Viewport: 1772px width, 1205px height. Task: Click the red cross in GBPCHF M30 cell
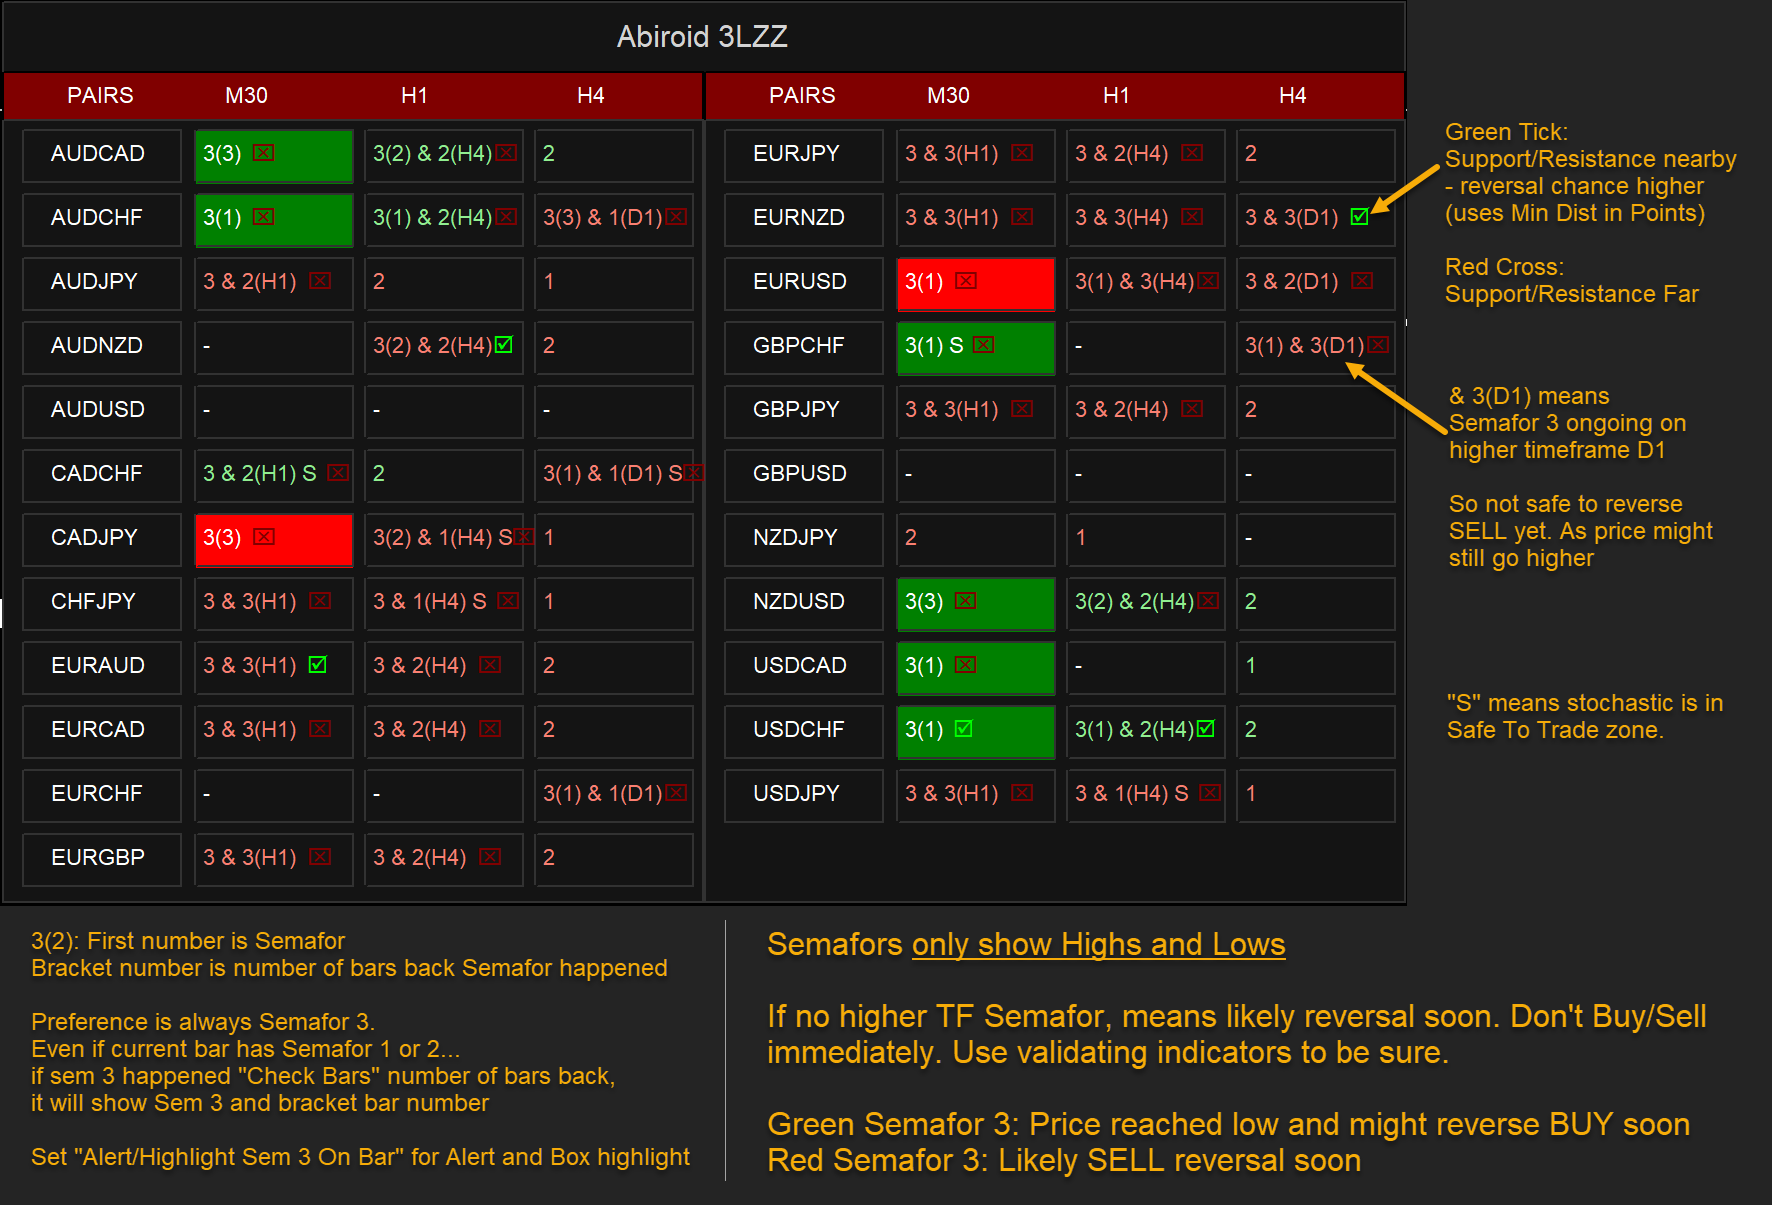[984, 345]
